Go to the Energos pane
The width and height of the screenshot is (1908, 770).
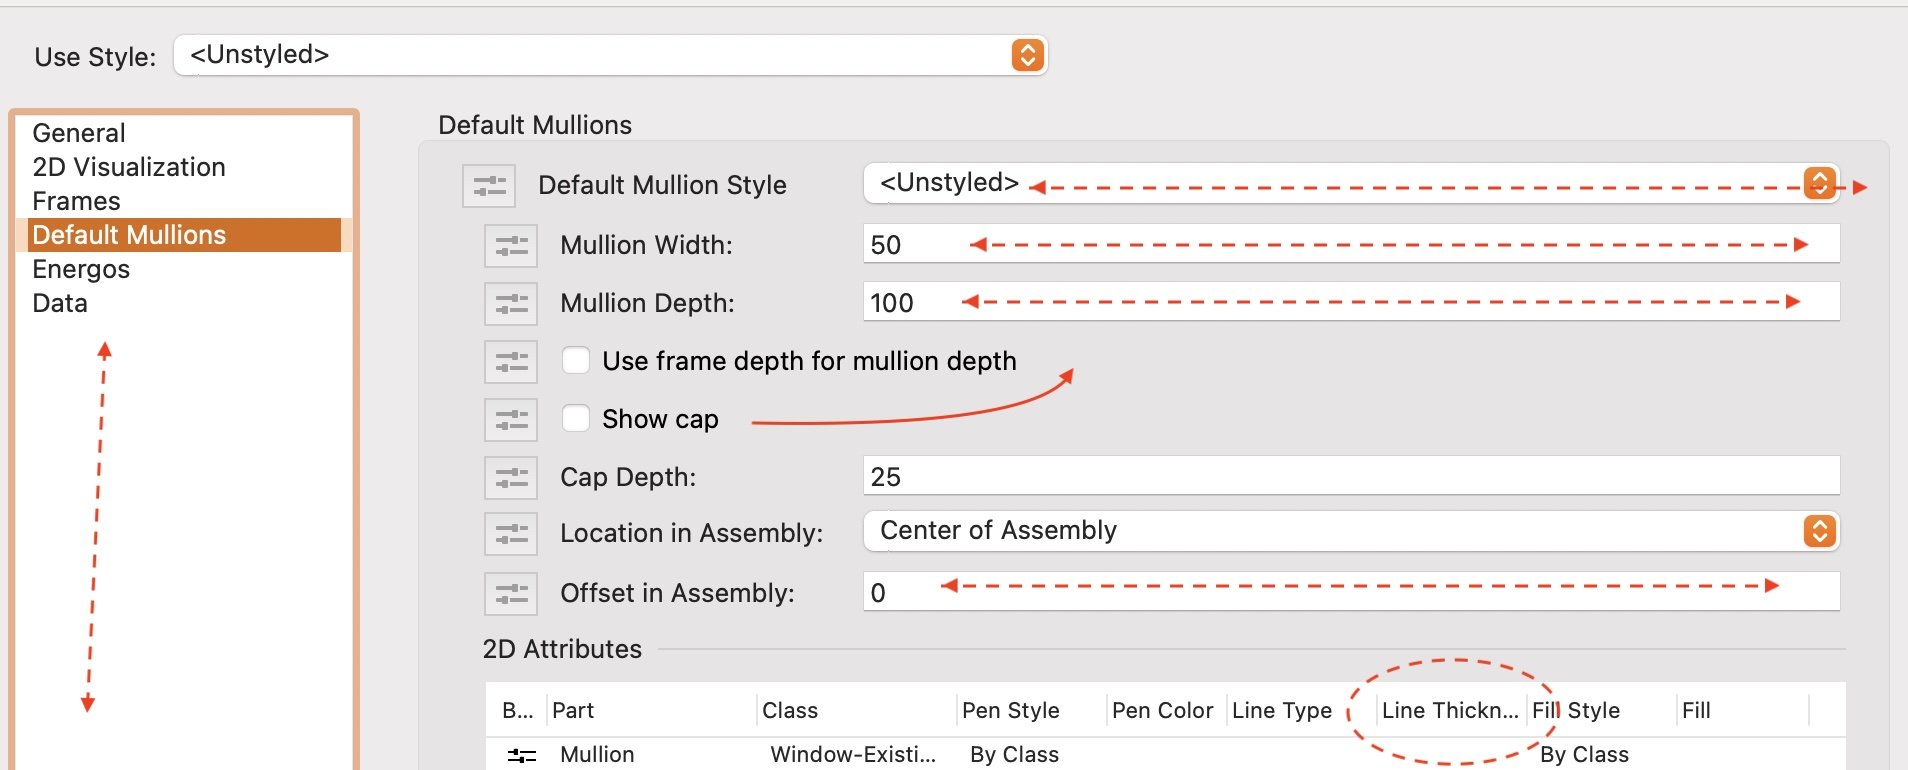coord(81,269)
